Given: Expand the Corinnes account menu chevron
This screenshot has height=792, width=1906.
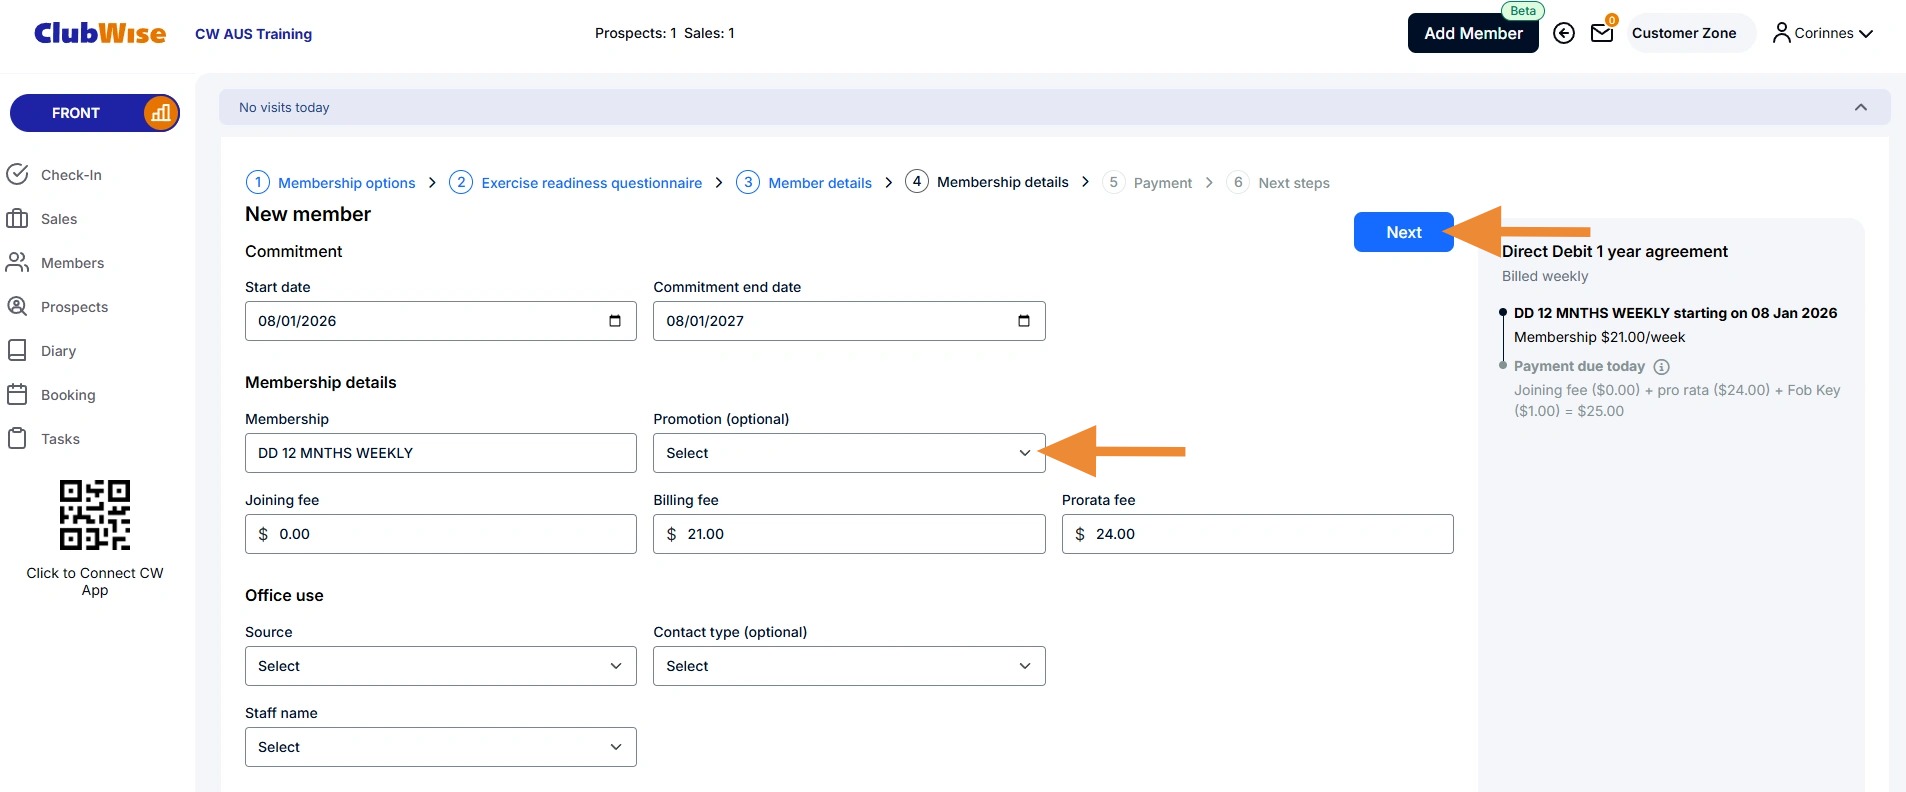Looking at the screenshot, I should click(x=1866, y=34).
